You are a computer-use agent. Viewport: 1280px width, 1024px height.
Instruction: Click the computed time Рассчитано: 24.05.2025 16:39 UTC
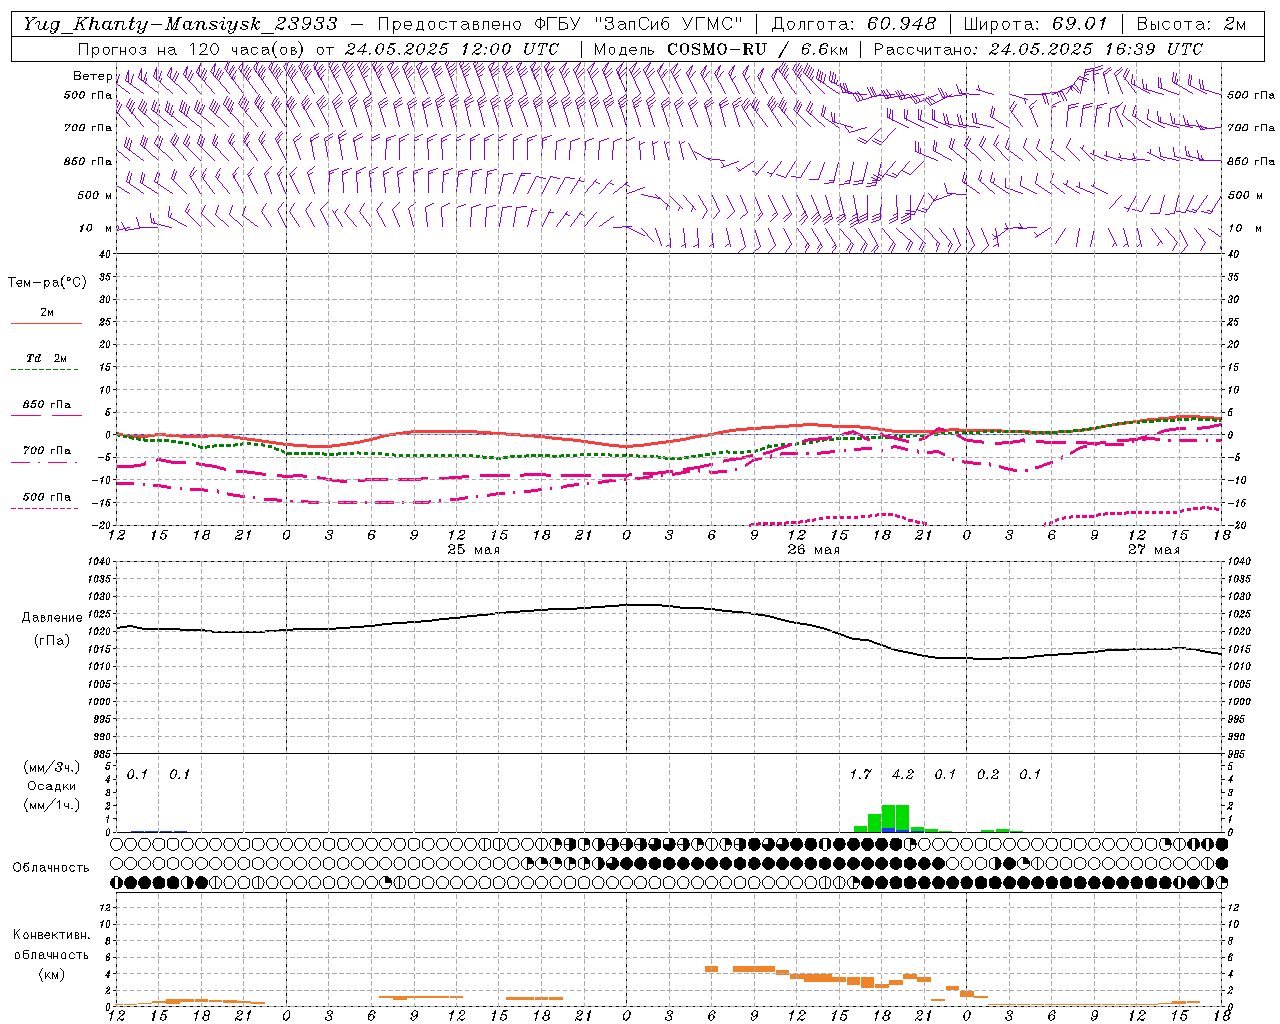pos(1038,49)
